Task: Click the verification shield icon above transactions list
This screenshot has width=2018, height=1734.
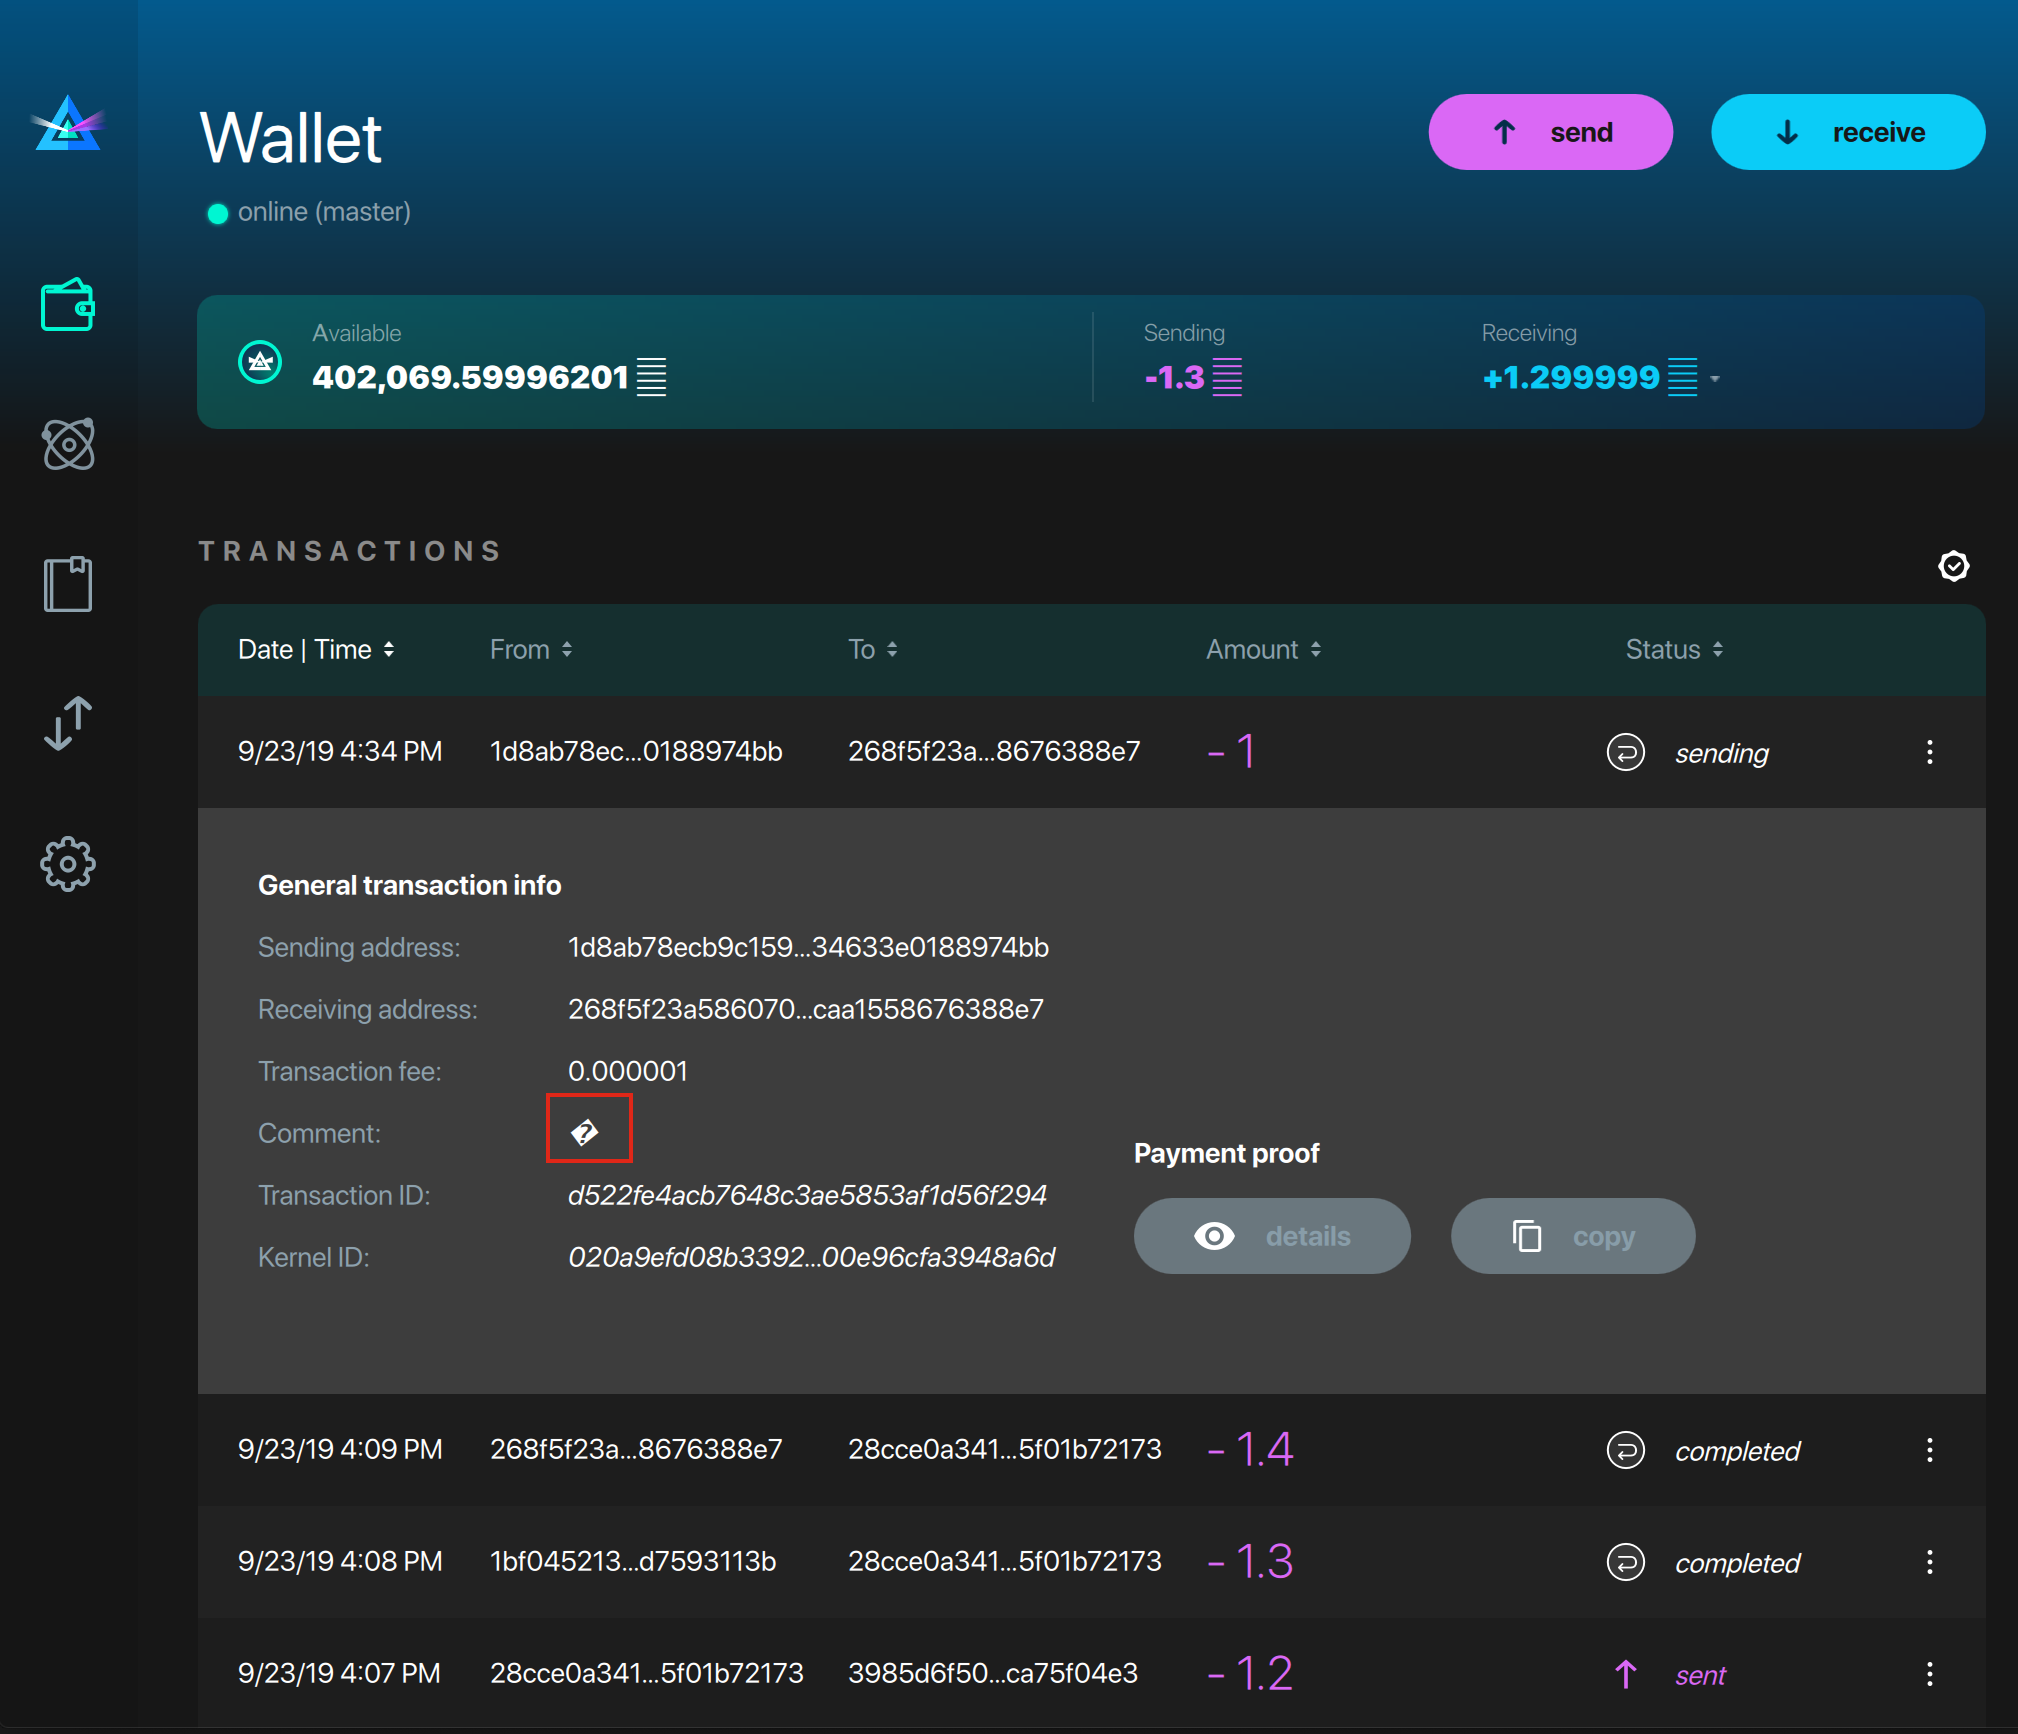Action: pyautogui.click(x=1955, y=566)
